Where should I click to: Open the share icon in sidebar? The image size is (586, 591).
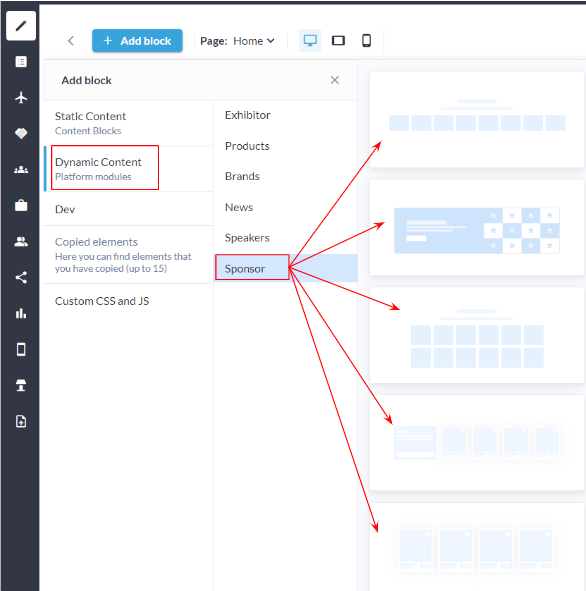point(21,277)
